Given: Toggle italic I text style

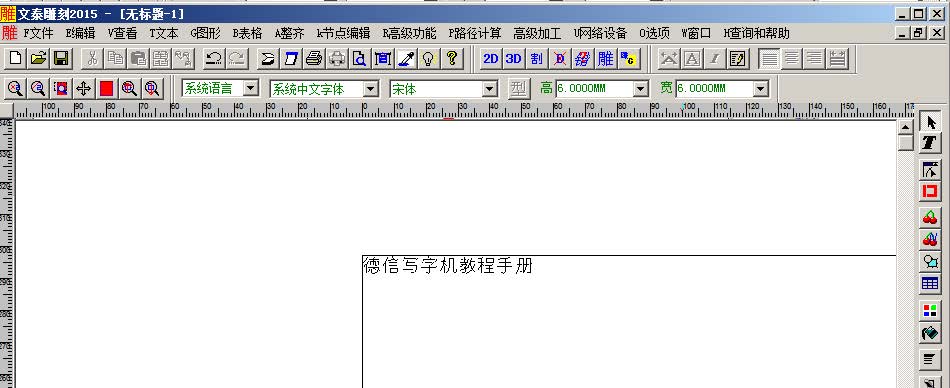Looking at the screenshot, I should point(714,58).
